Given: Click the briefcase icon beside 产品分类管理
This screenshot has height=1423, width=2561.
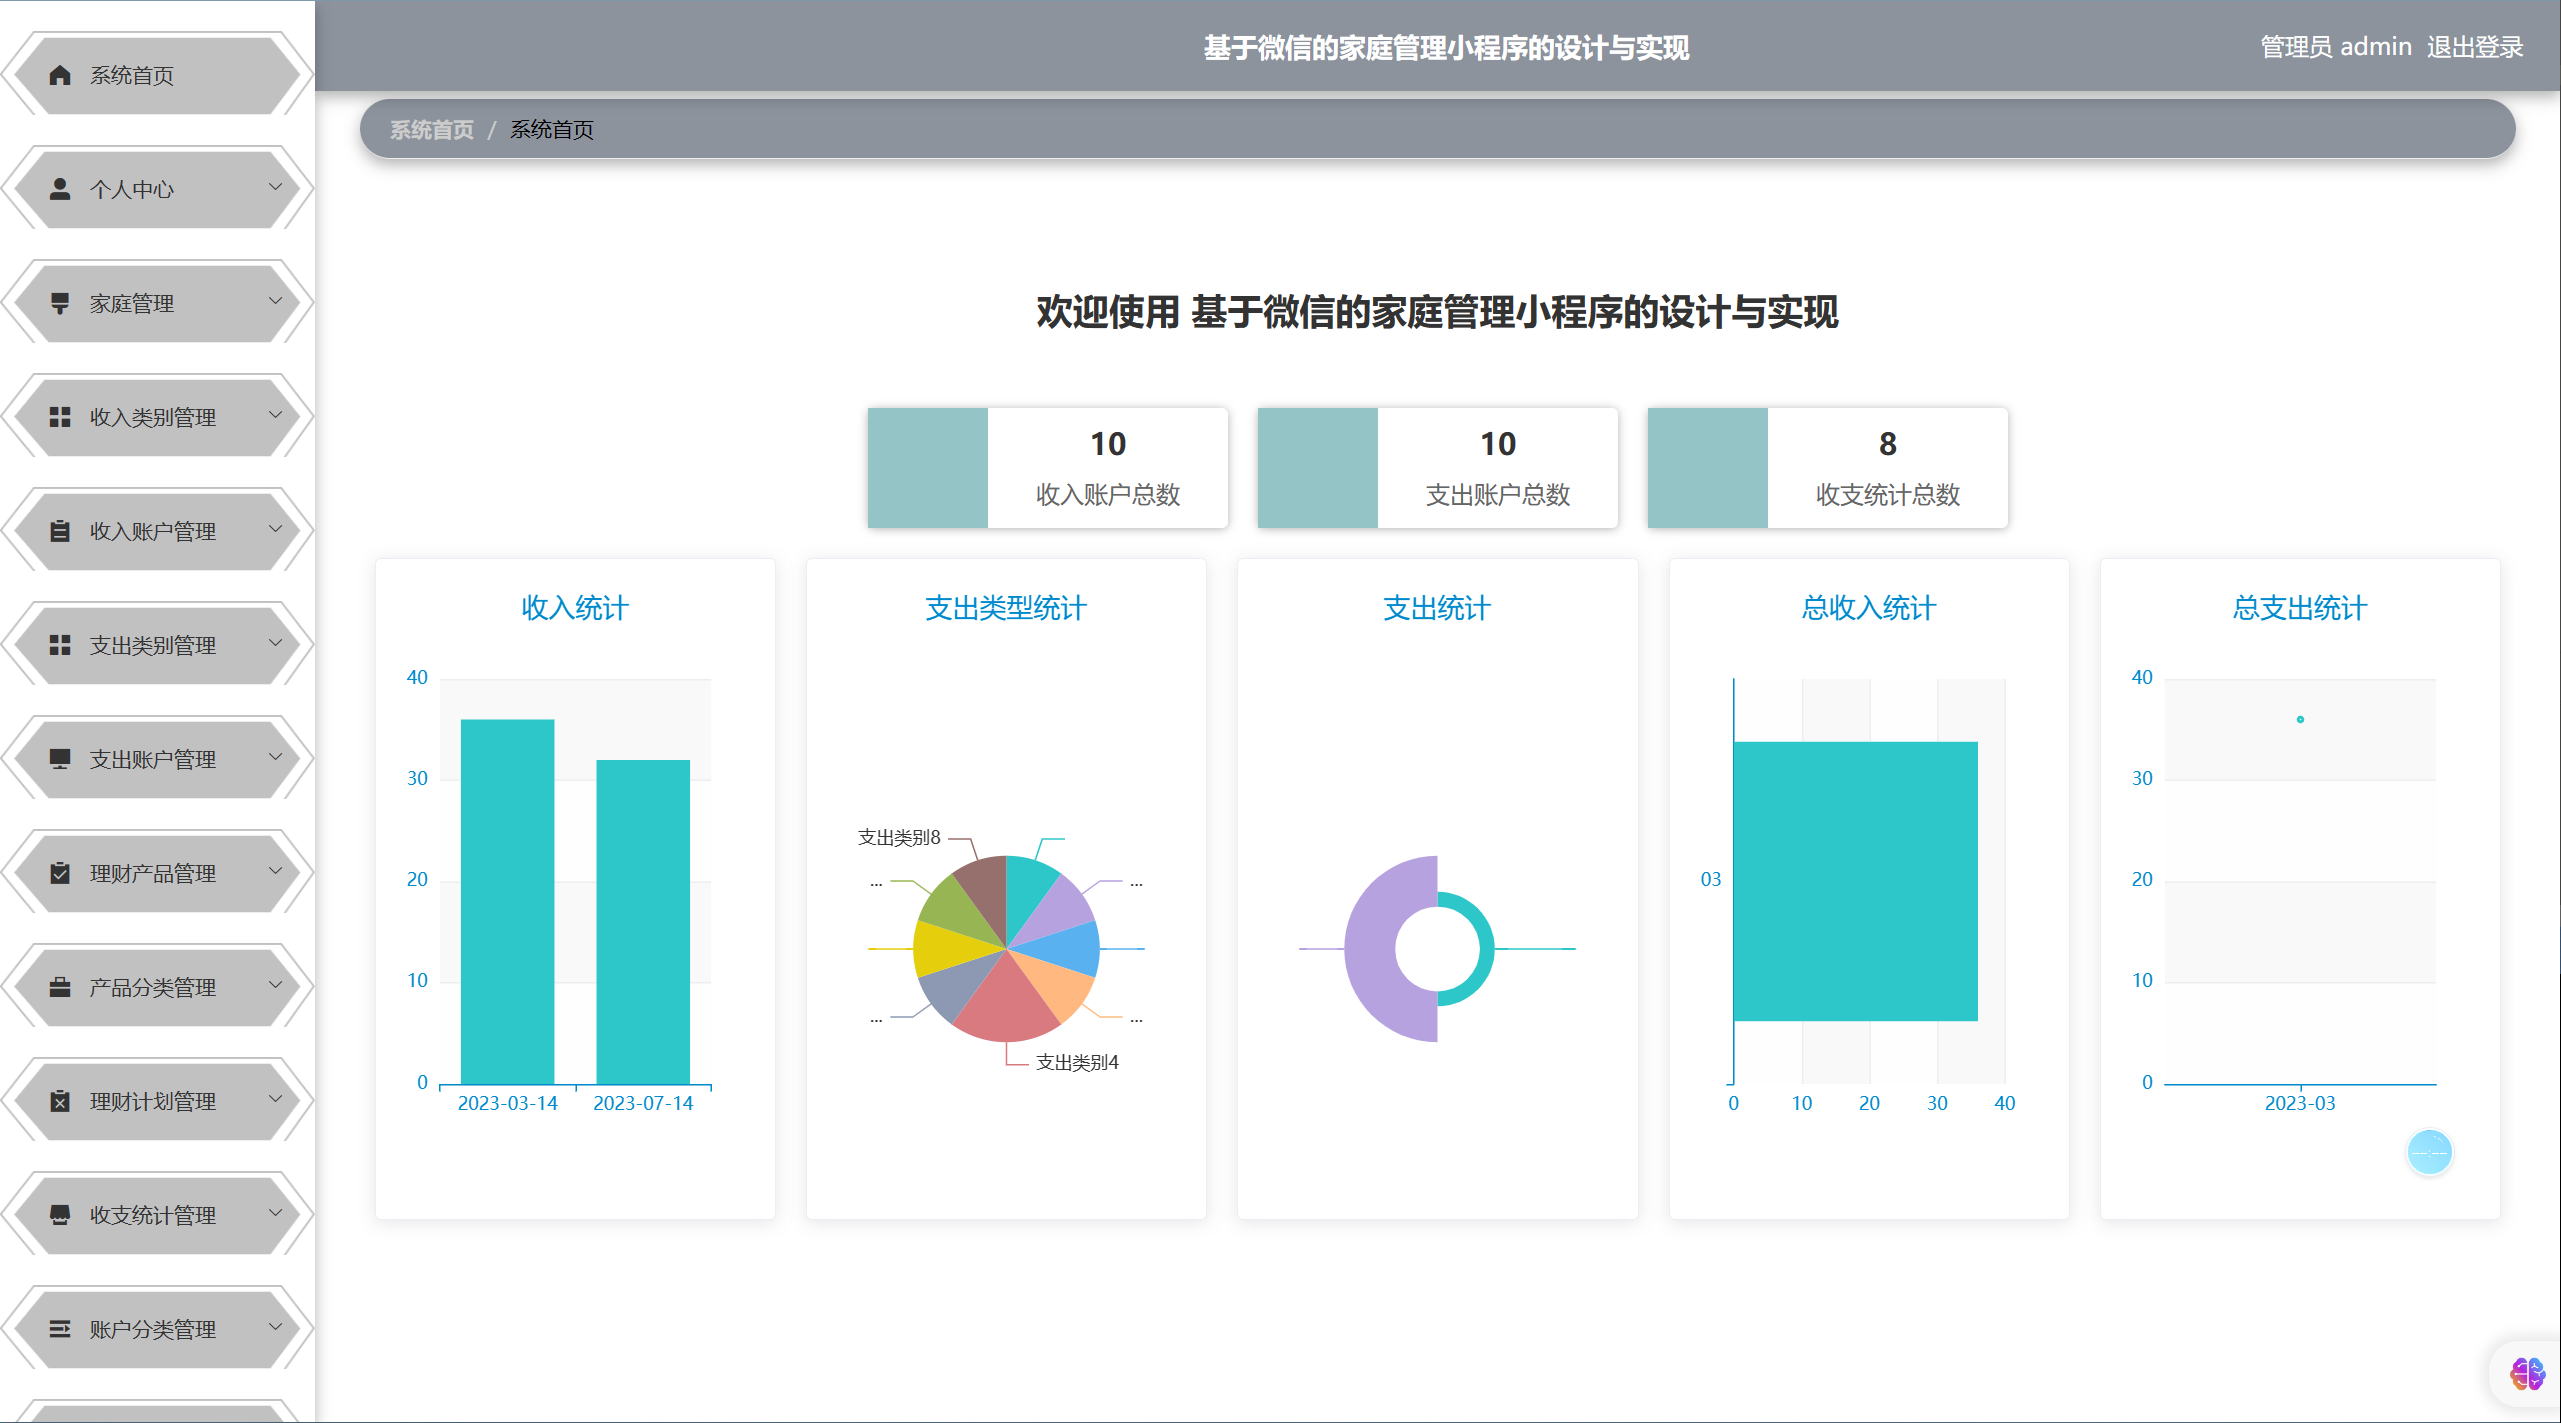Looking at the screenshot, I should pyautogui.click(x=60, y=987).
